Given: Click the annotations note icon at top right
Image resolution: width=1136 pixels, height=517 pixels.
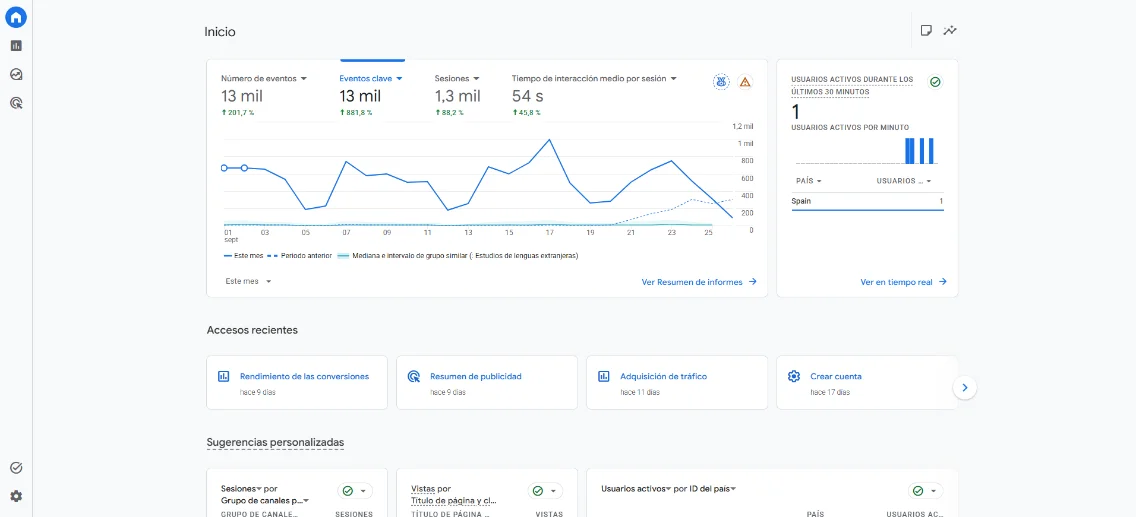Looking at the screenshot, I should click(x=926, y=30).
